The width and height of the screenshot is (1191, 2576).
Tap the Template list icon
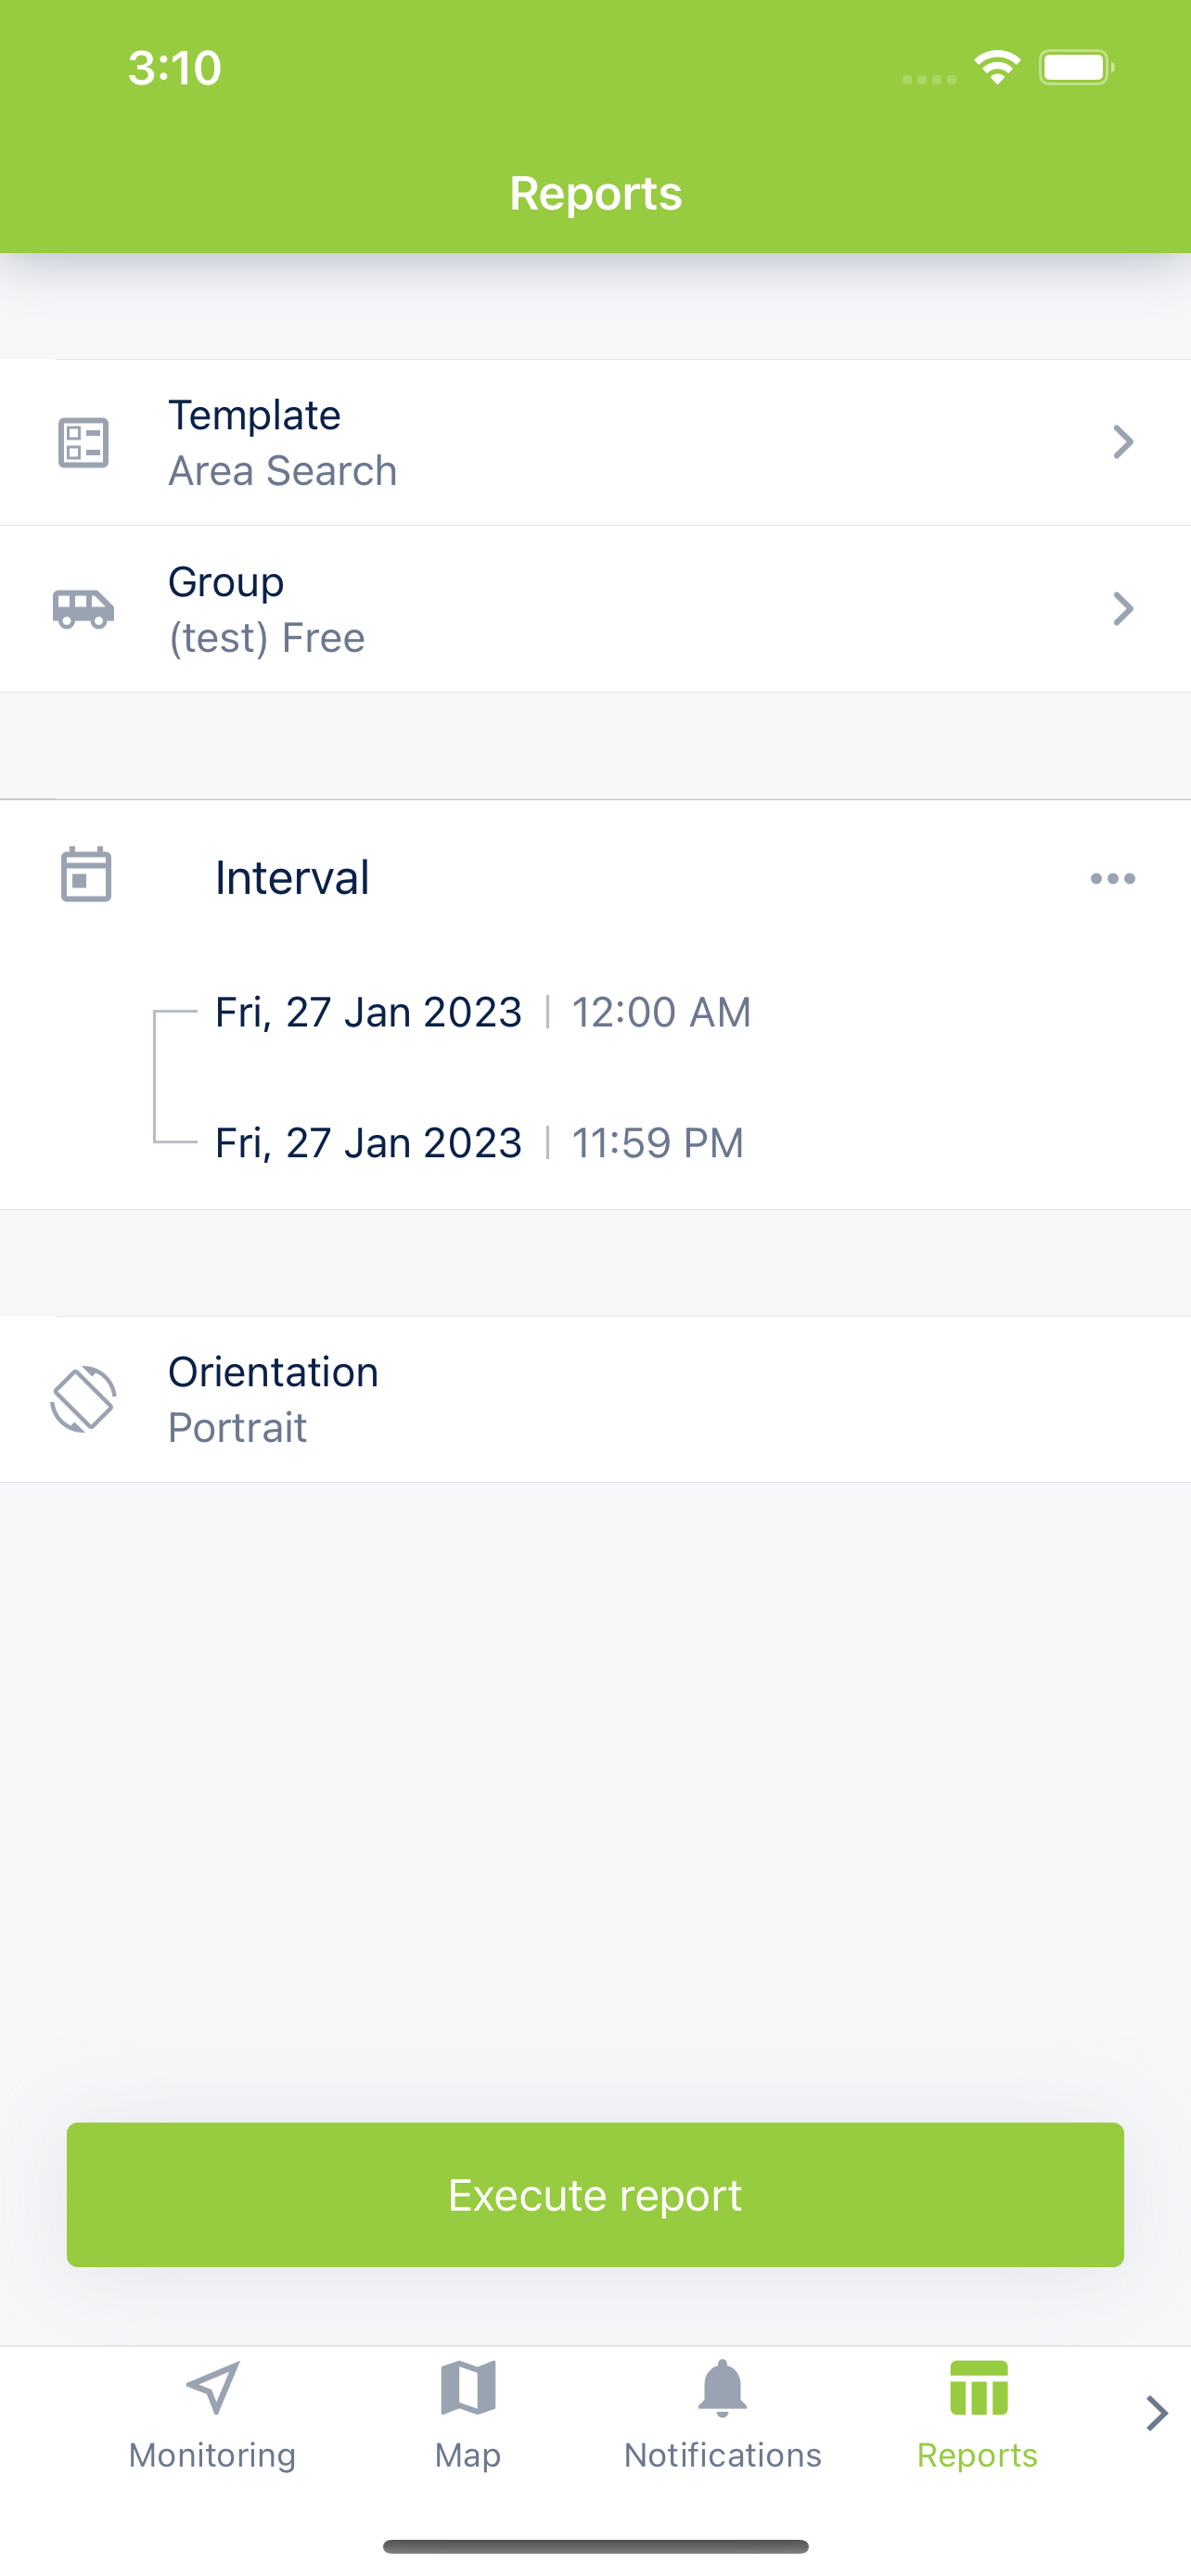83,443
